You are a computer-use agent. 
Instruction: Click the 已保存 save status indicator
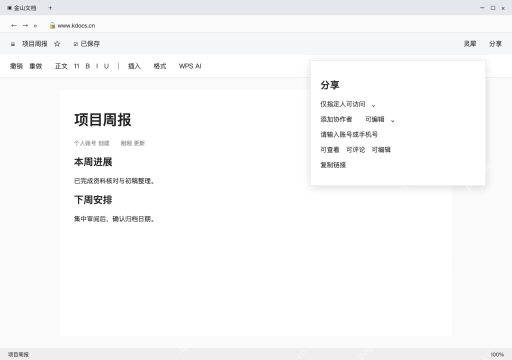[87, 44]
